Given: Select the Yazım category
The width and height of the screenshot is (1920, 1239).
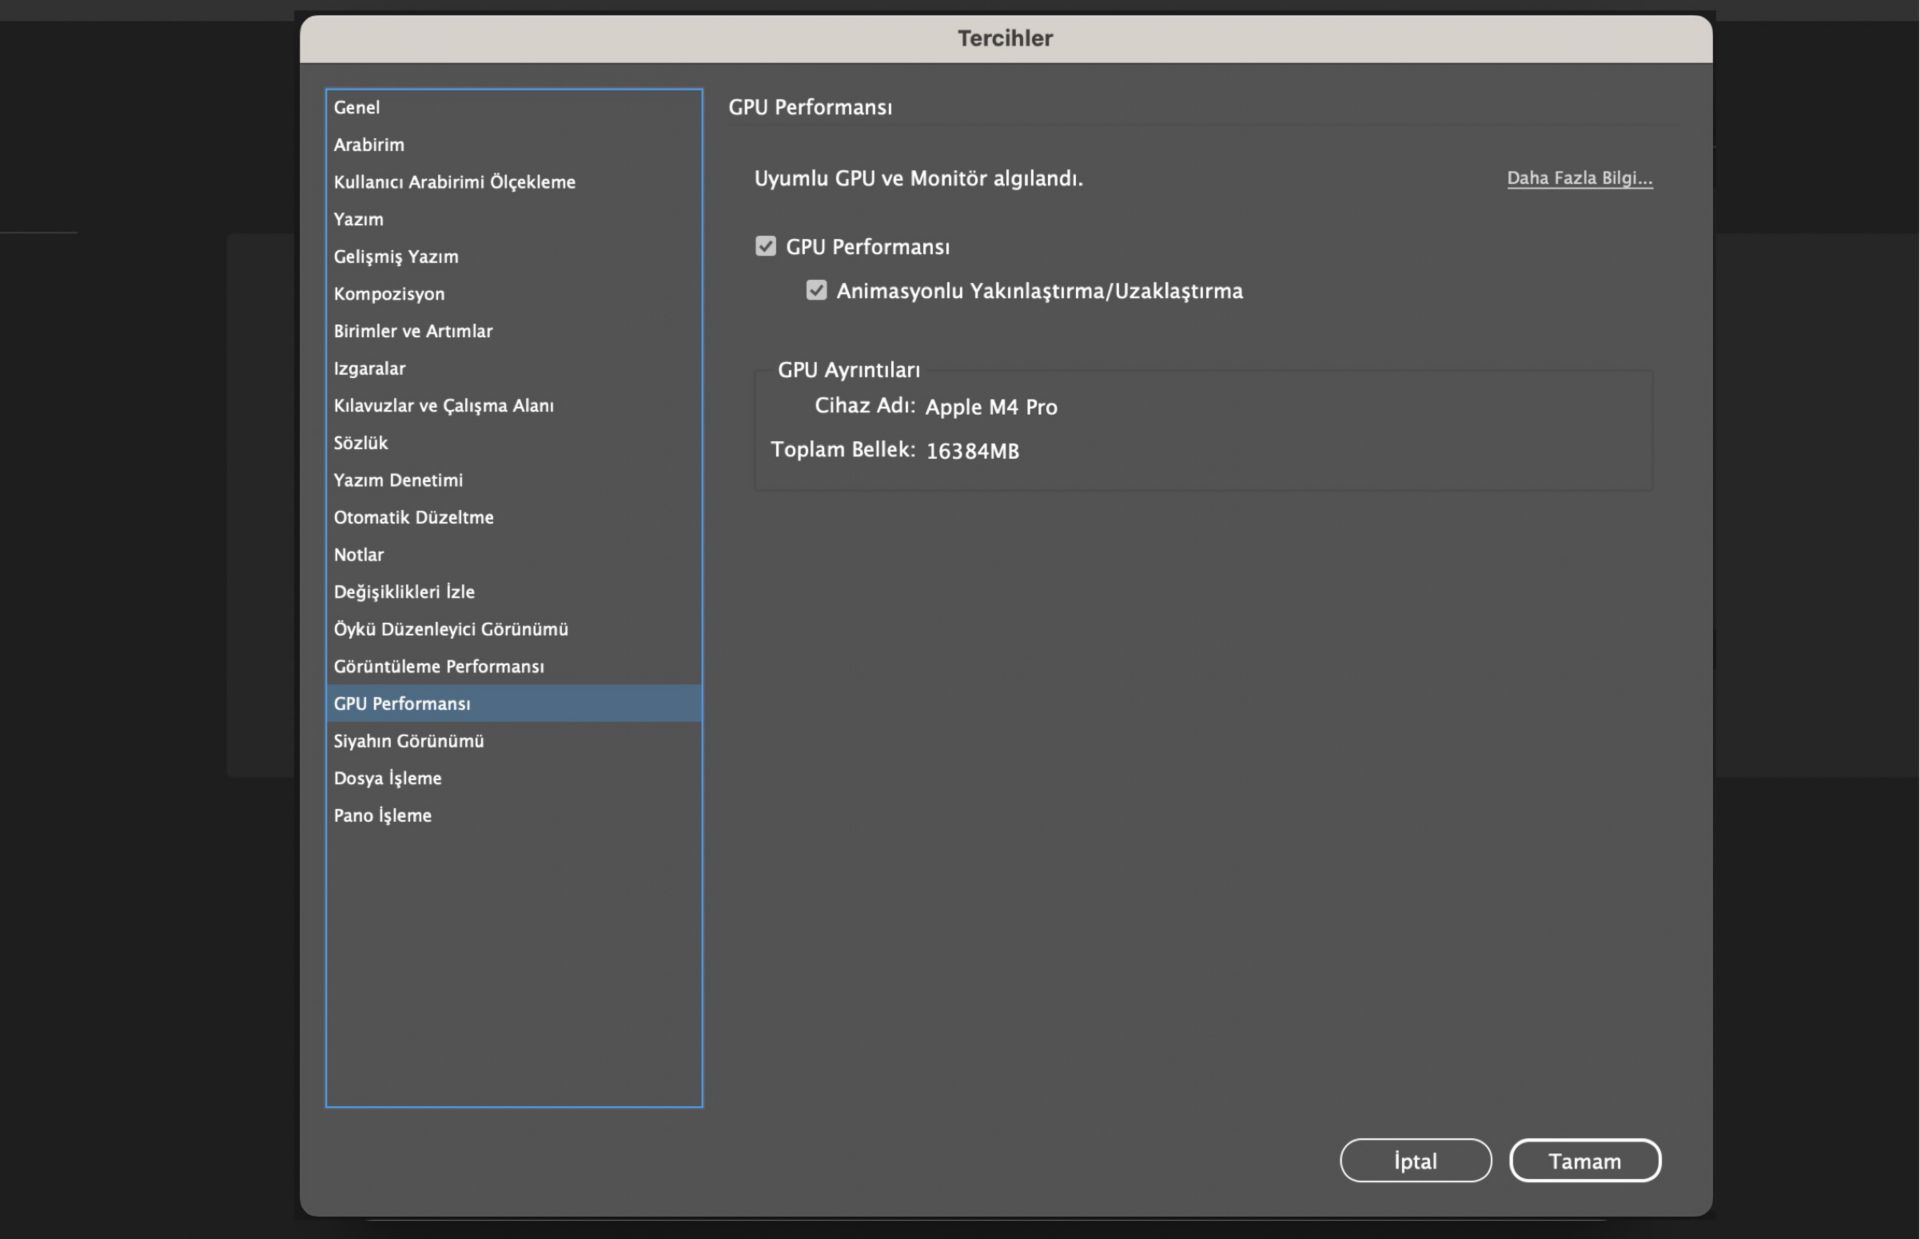Looking at the screenshot, I should (358, 219).
